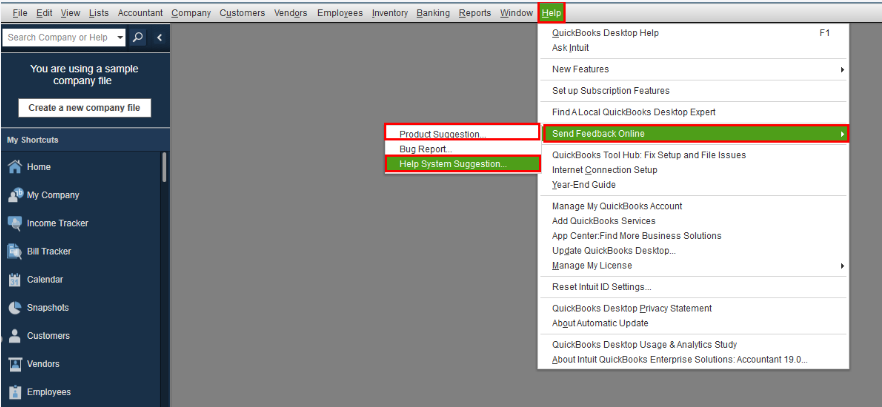Click the shortcuts panel vertical scrollbar
The image size is (882, 407).
tap(164, 166)
